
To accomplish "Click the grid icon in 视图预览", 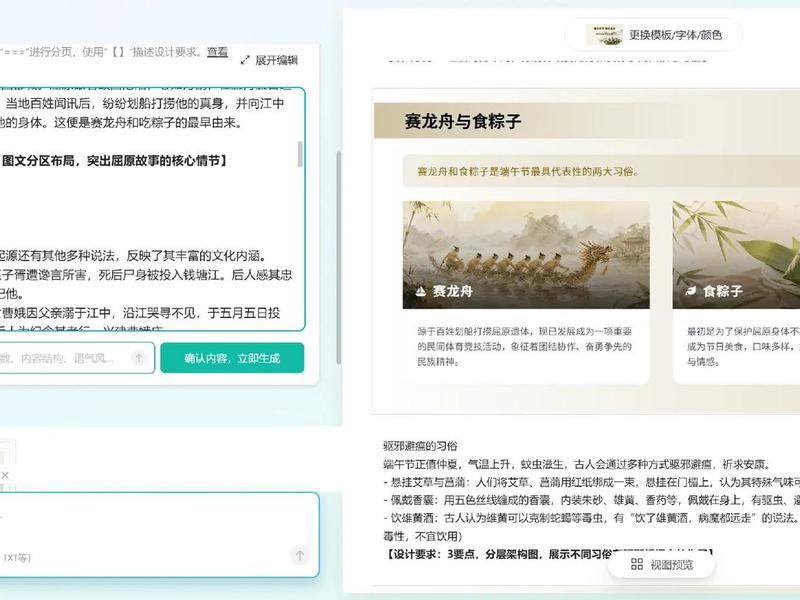I will (x=637, y=564).
